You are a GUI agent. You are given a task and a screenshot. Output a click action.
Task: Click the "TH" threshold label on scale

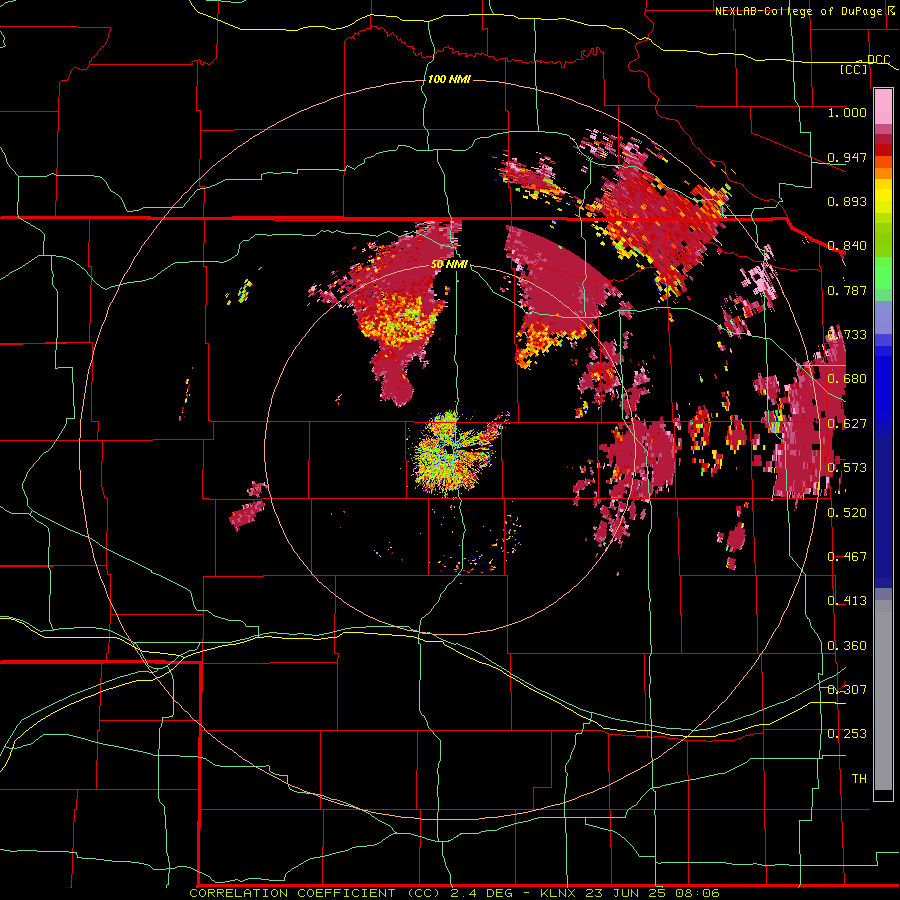click(x=859, y=779)
